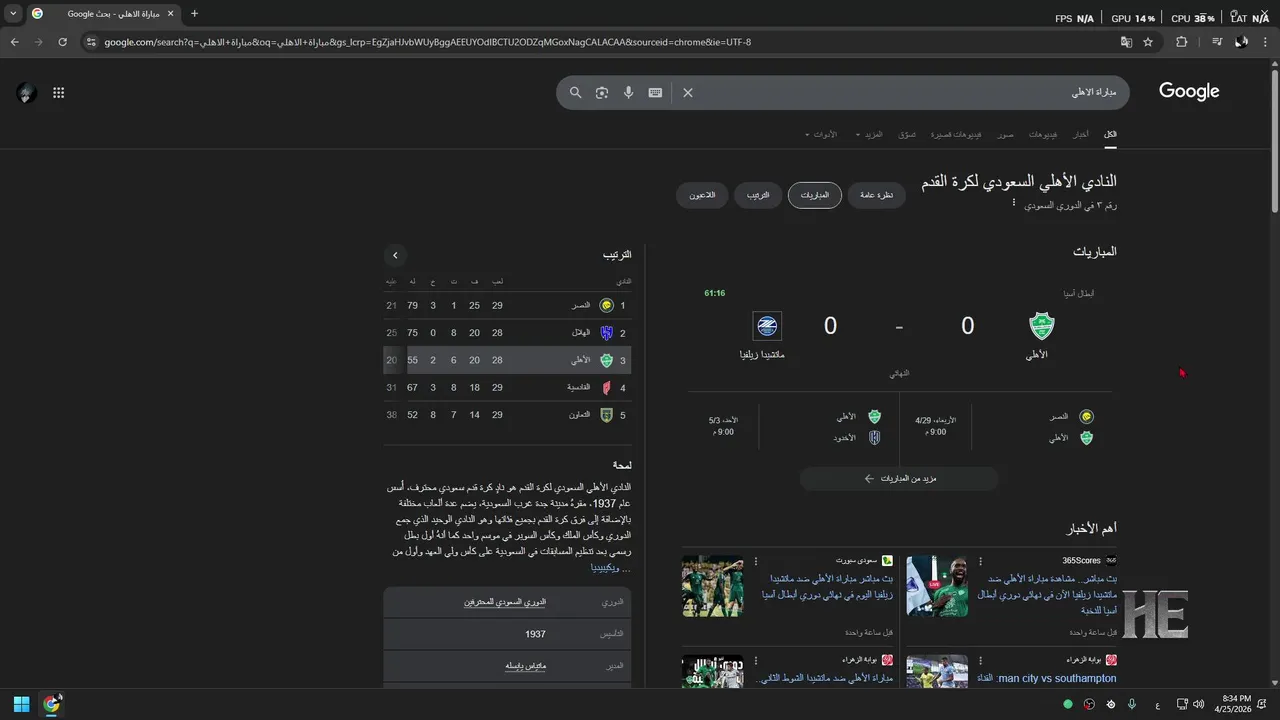Switch to the صور (Images) tab
Image resolution: width=1280 pixels, height=720 pixels.
coord(1005,134)
